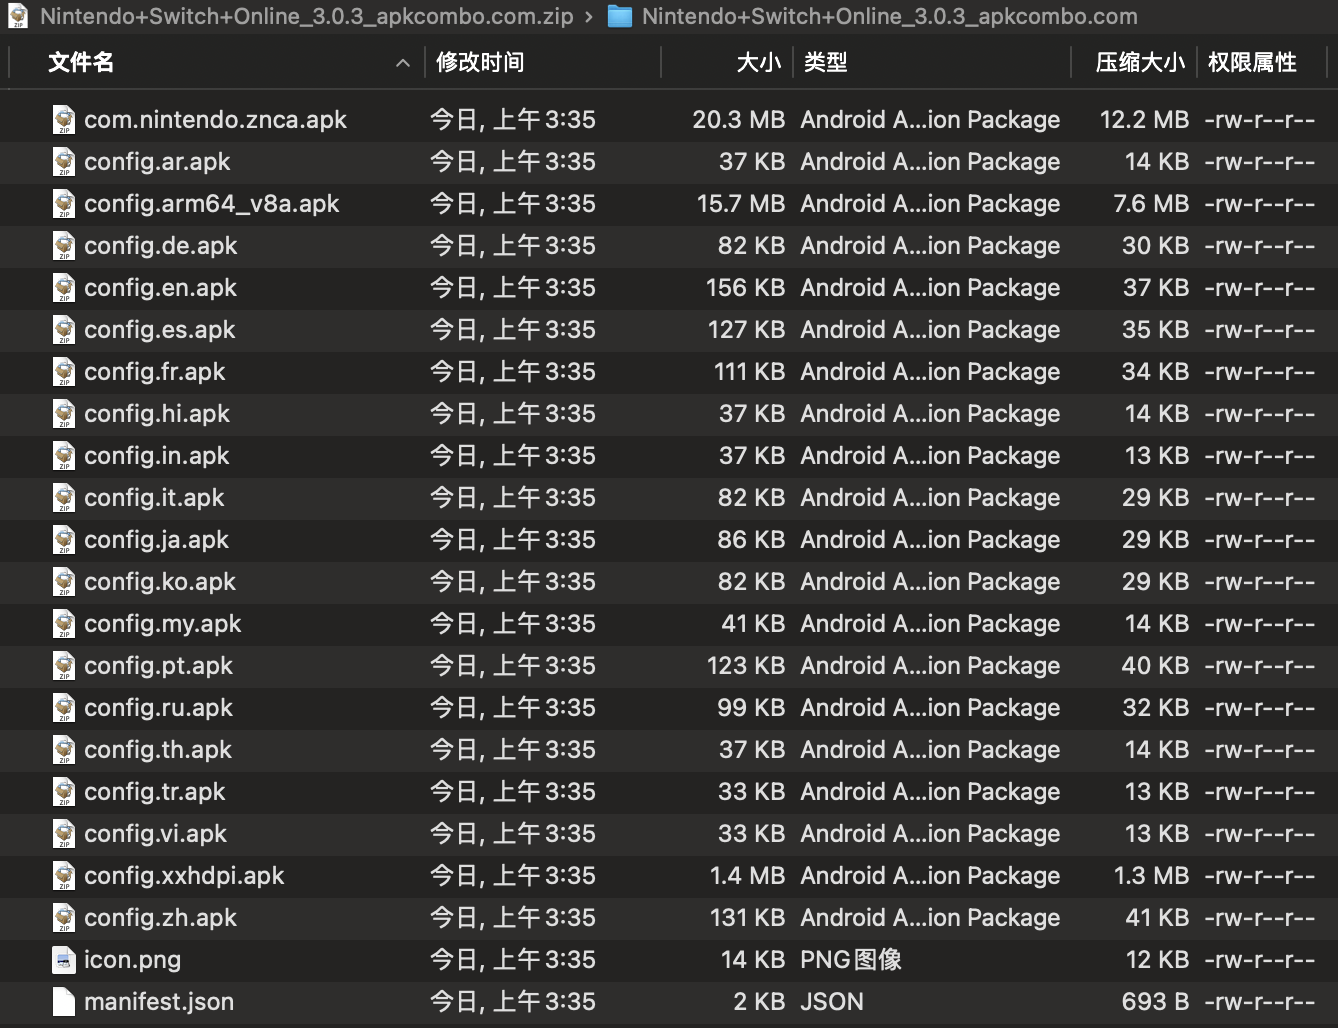Click the config.arm64_v8a.apk file icon
The image size is (1338, 1028).
[64, 204]
